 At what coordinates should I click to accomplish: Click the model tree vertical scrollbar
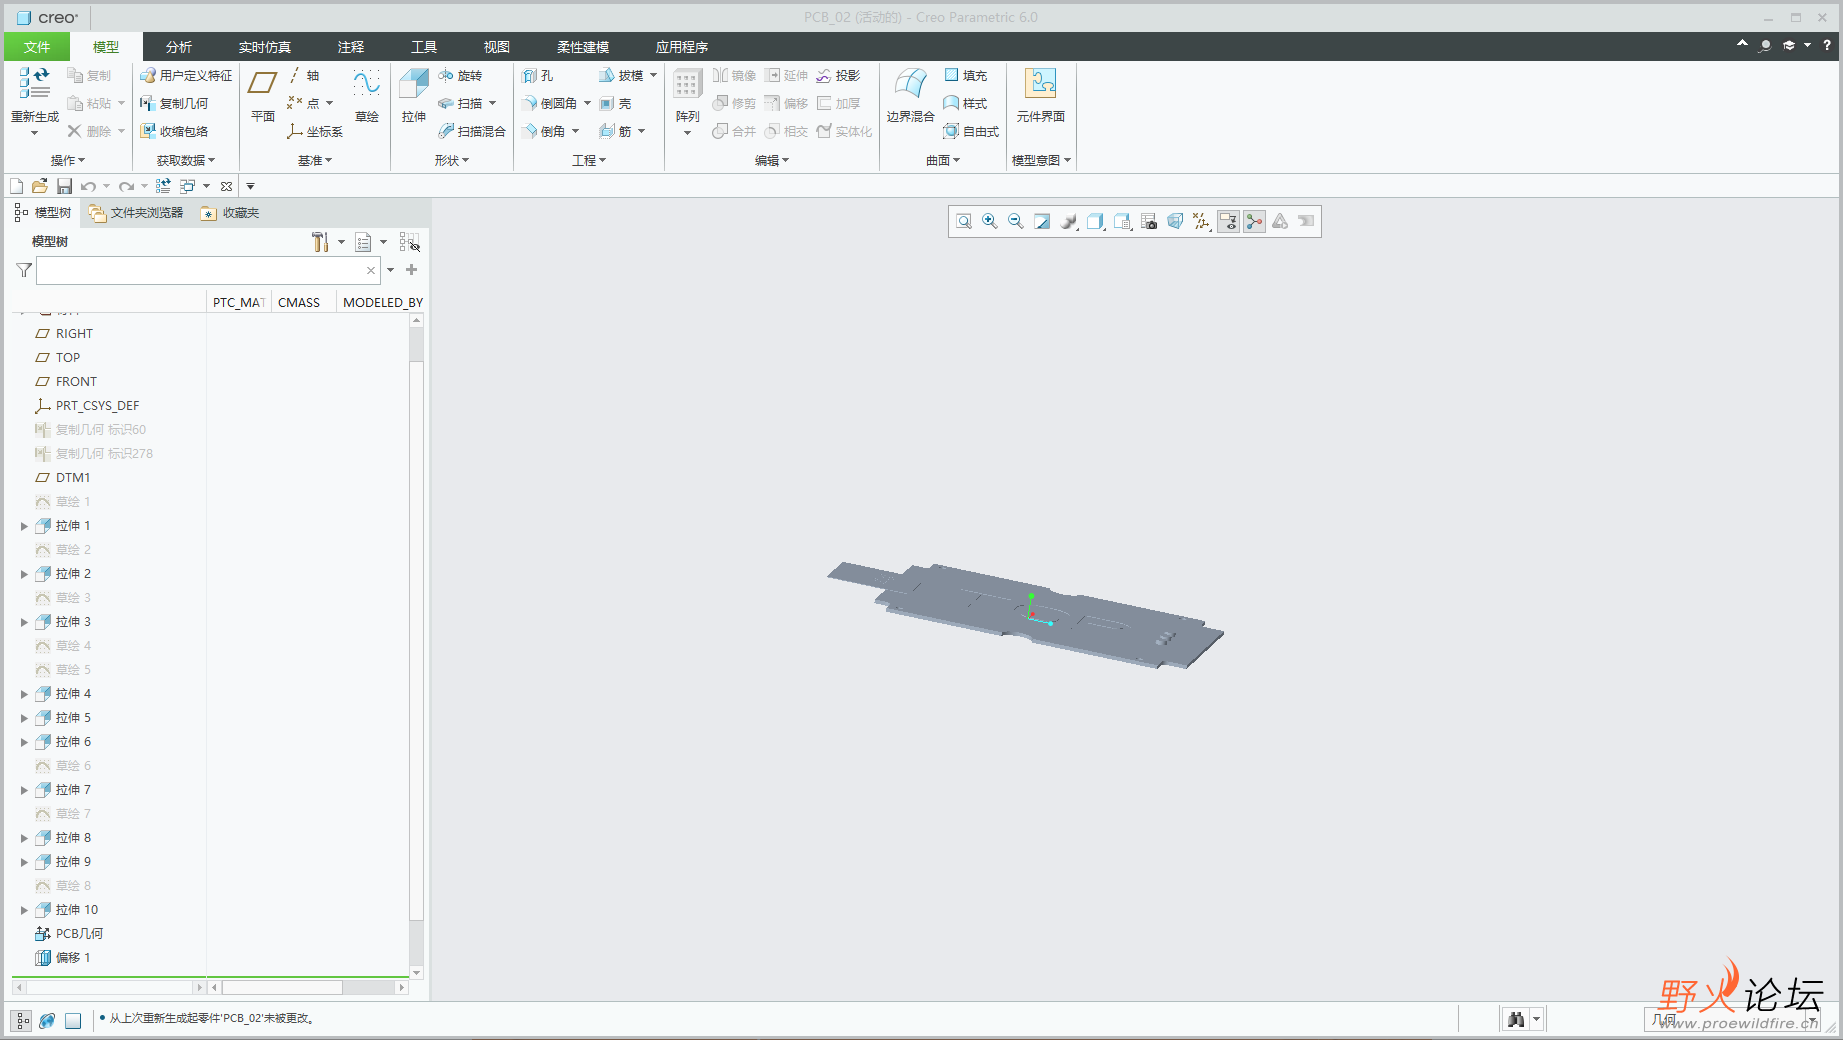[417, 640]
